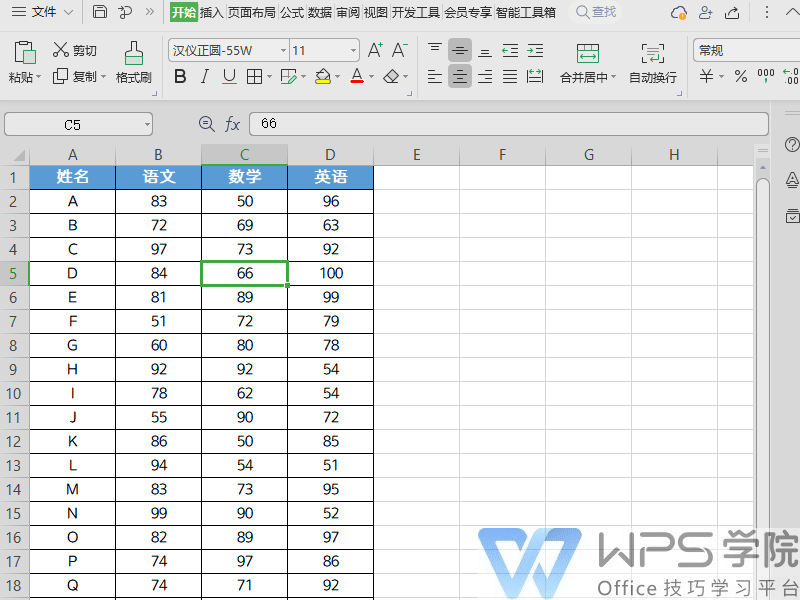Click the font color red A swatch
The image size is (800, 600).
click(x=357, y=76)
